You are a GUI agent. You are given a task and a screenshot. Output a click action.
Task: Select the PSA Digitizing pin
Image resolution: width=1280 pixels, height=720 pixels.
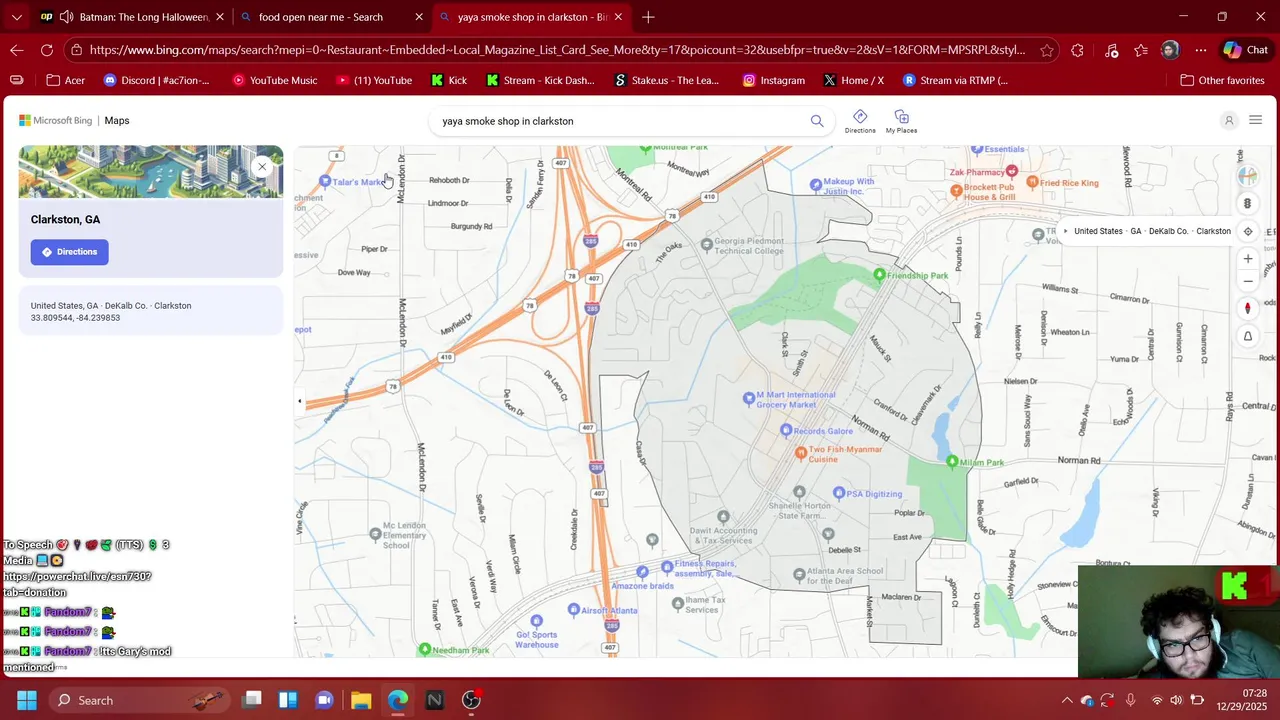(x=839, y=493)
